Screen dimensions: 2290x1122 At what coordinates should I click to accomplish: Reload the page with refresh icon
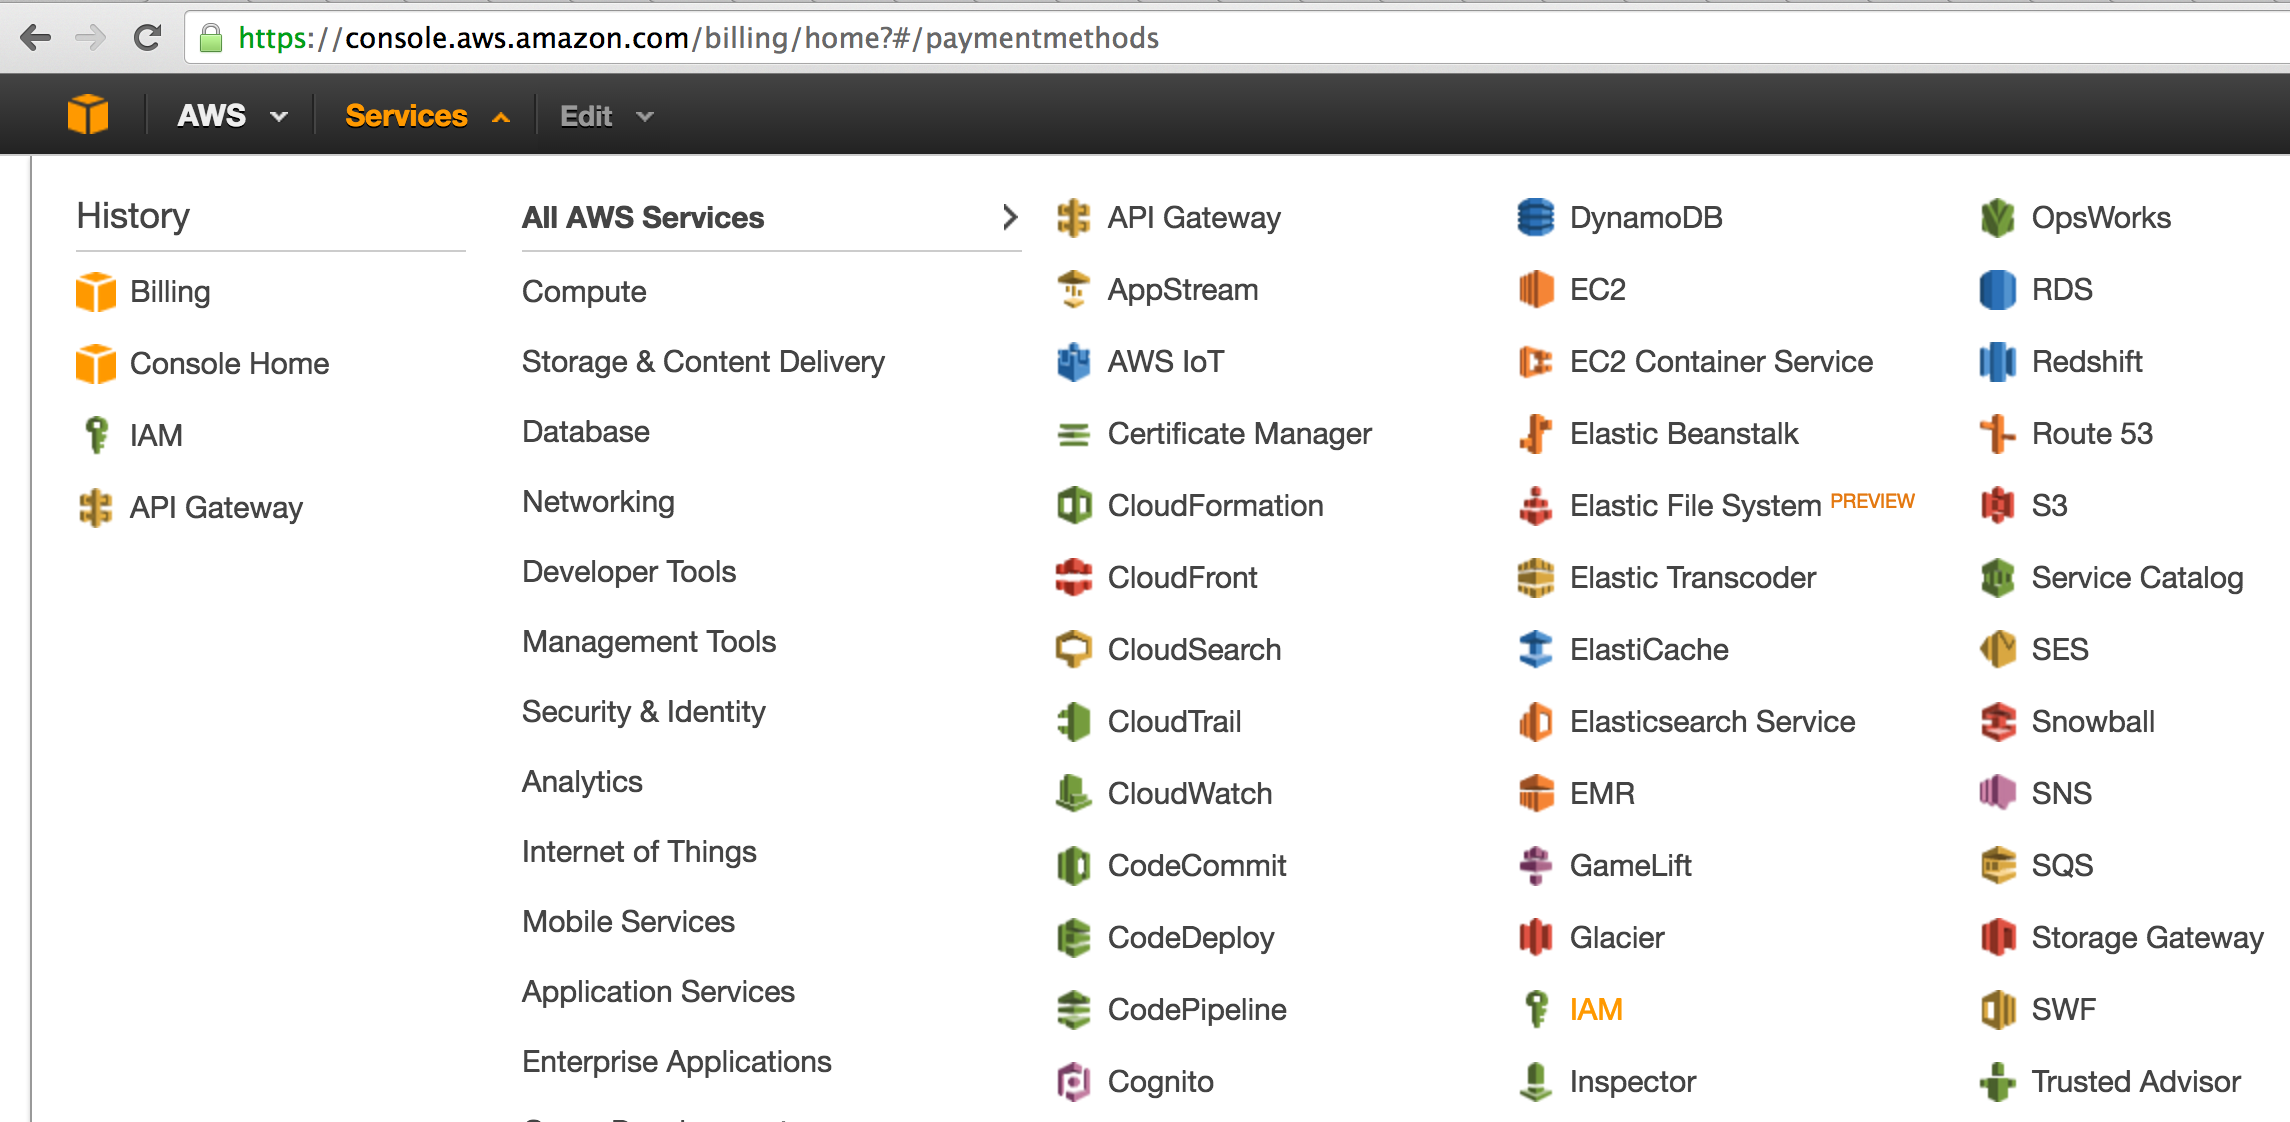click(148, 38)
